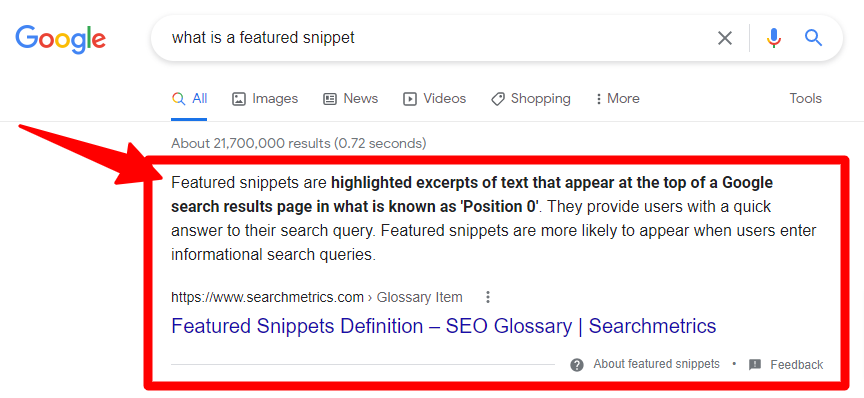864x398 pixels.
Task: Switch to the News tab
Action: [350, 99]
